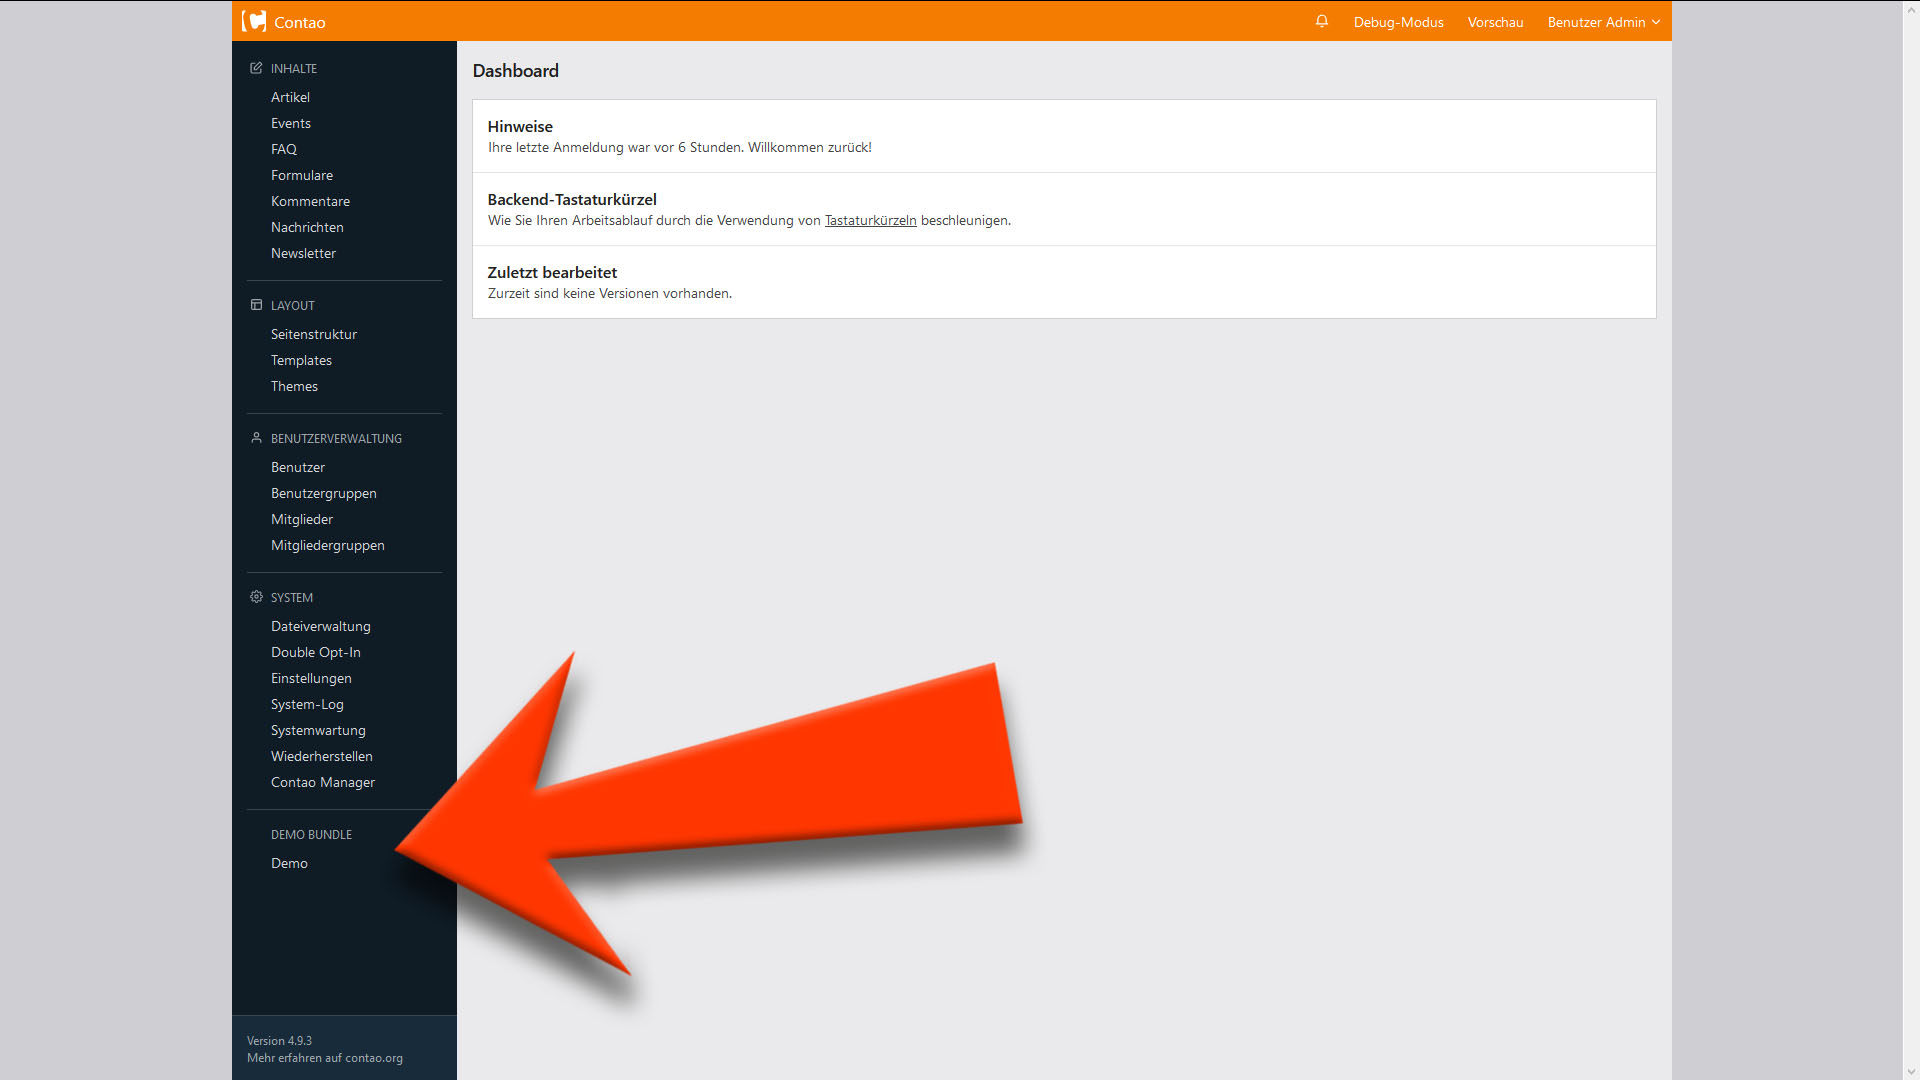The image size is (1920, 1080).
Task: Click the Layout section icon
Action: [256, 303]
